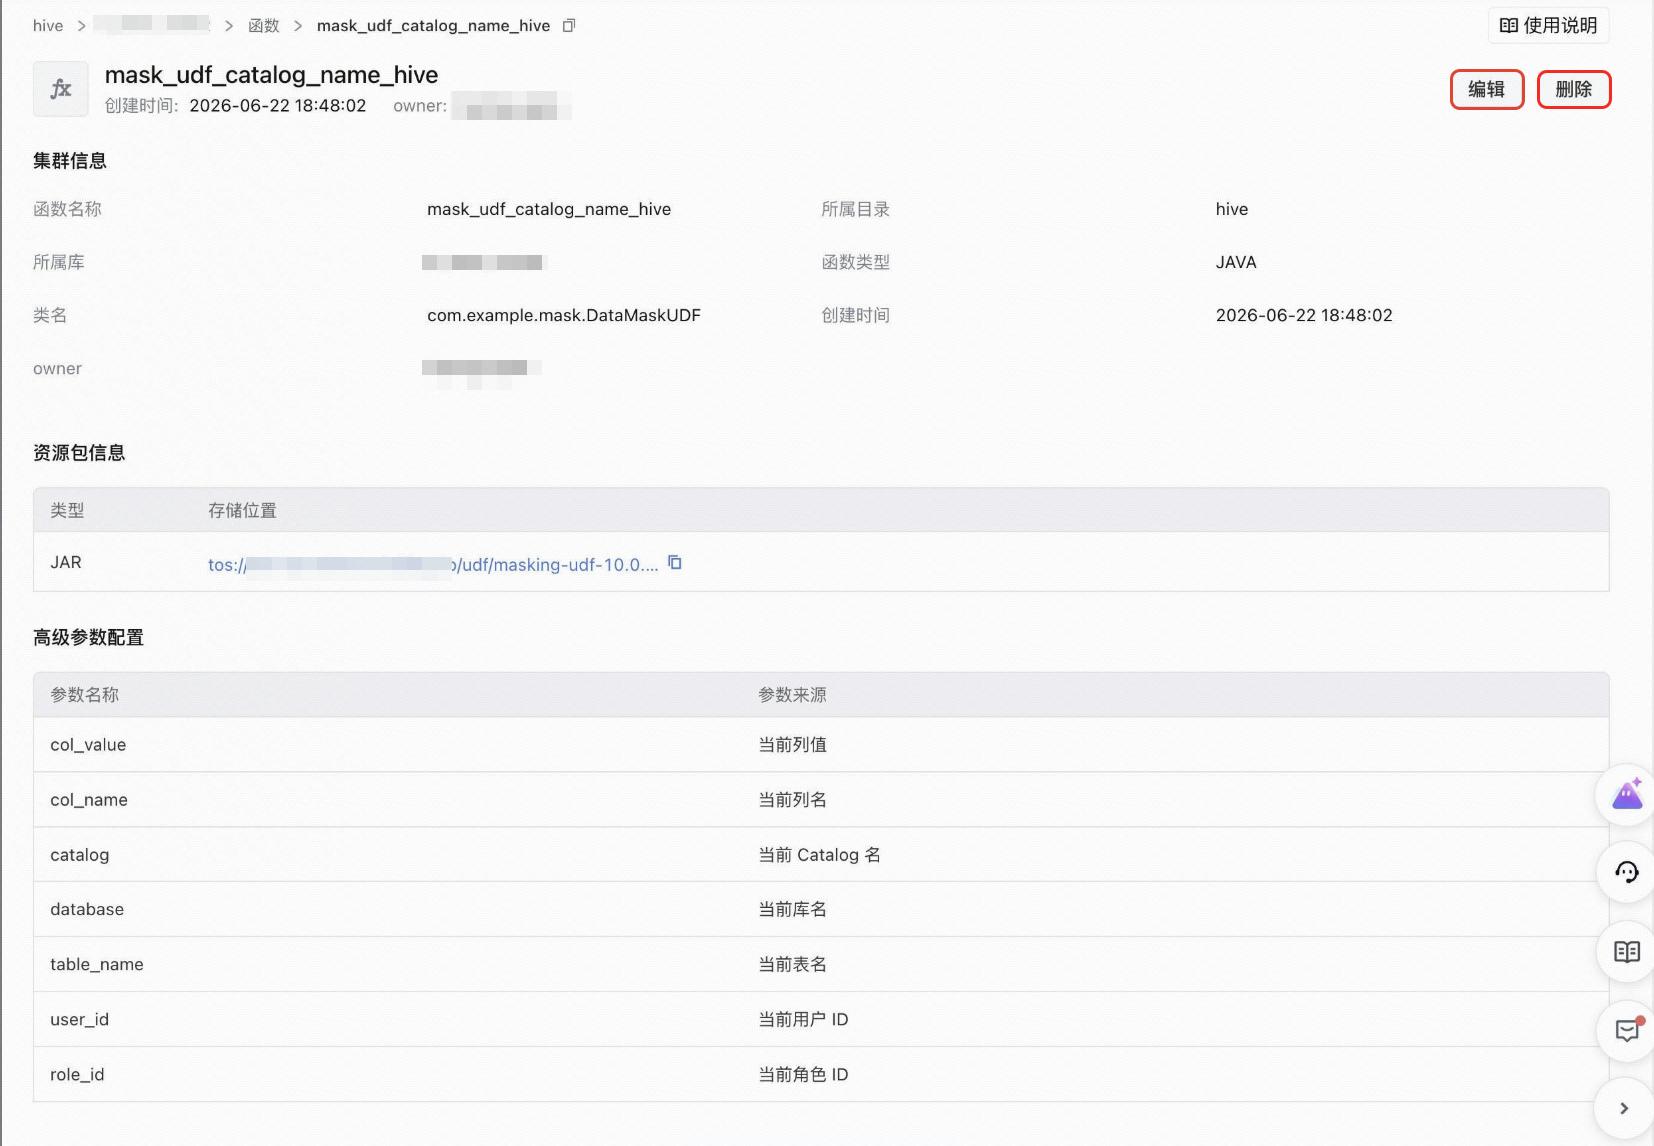The image size is (1654, 1146).
Task: Click the creation time under the title
Action: point(278,105)
